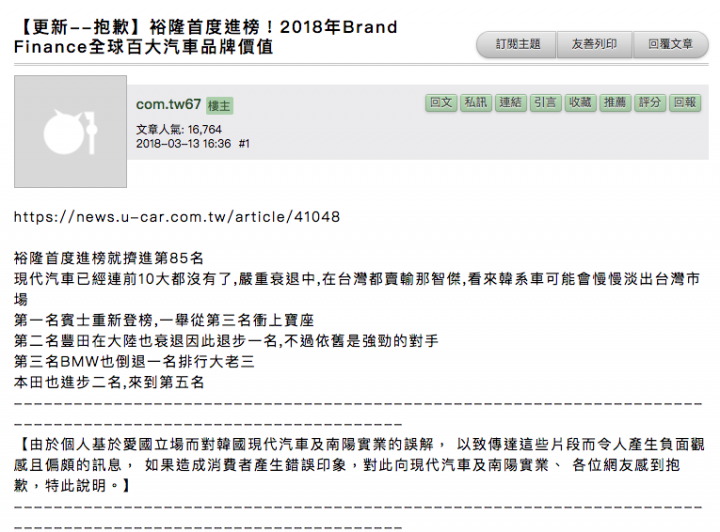Send a 私訊 private message to the poster

476,102
